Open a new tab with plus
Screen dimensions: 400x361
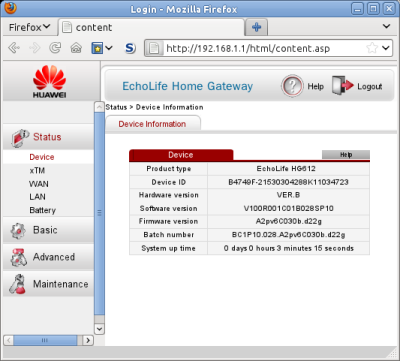tap(256, 27)
